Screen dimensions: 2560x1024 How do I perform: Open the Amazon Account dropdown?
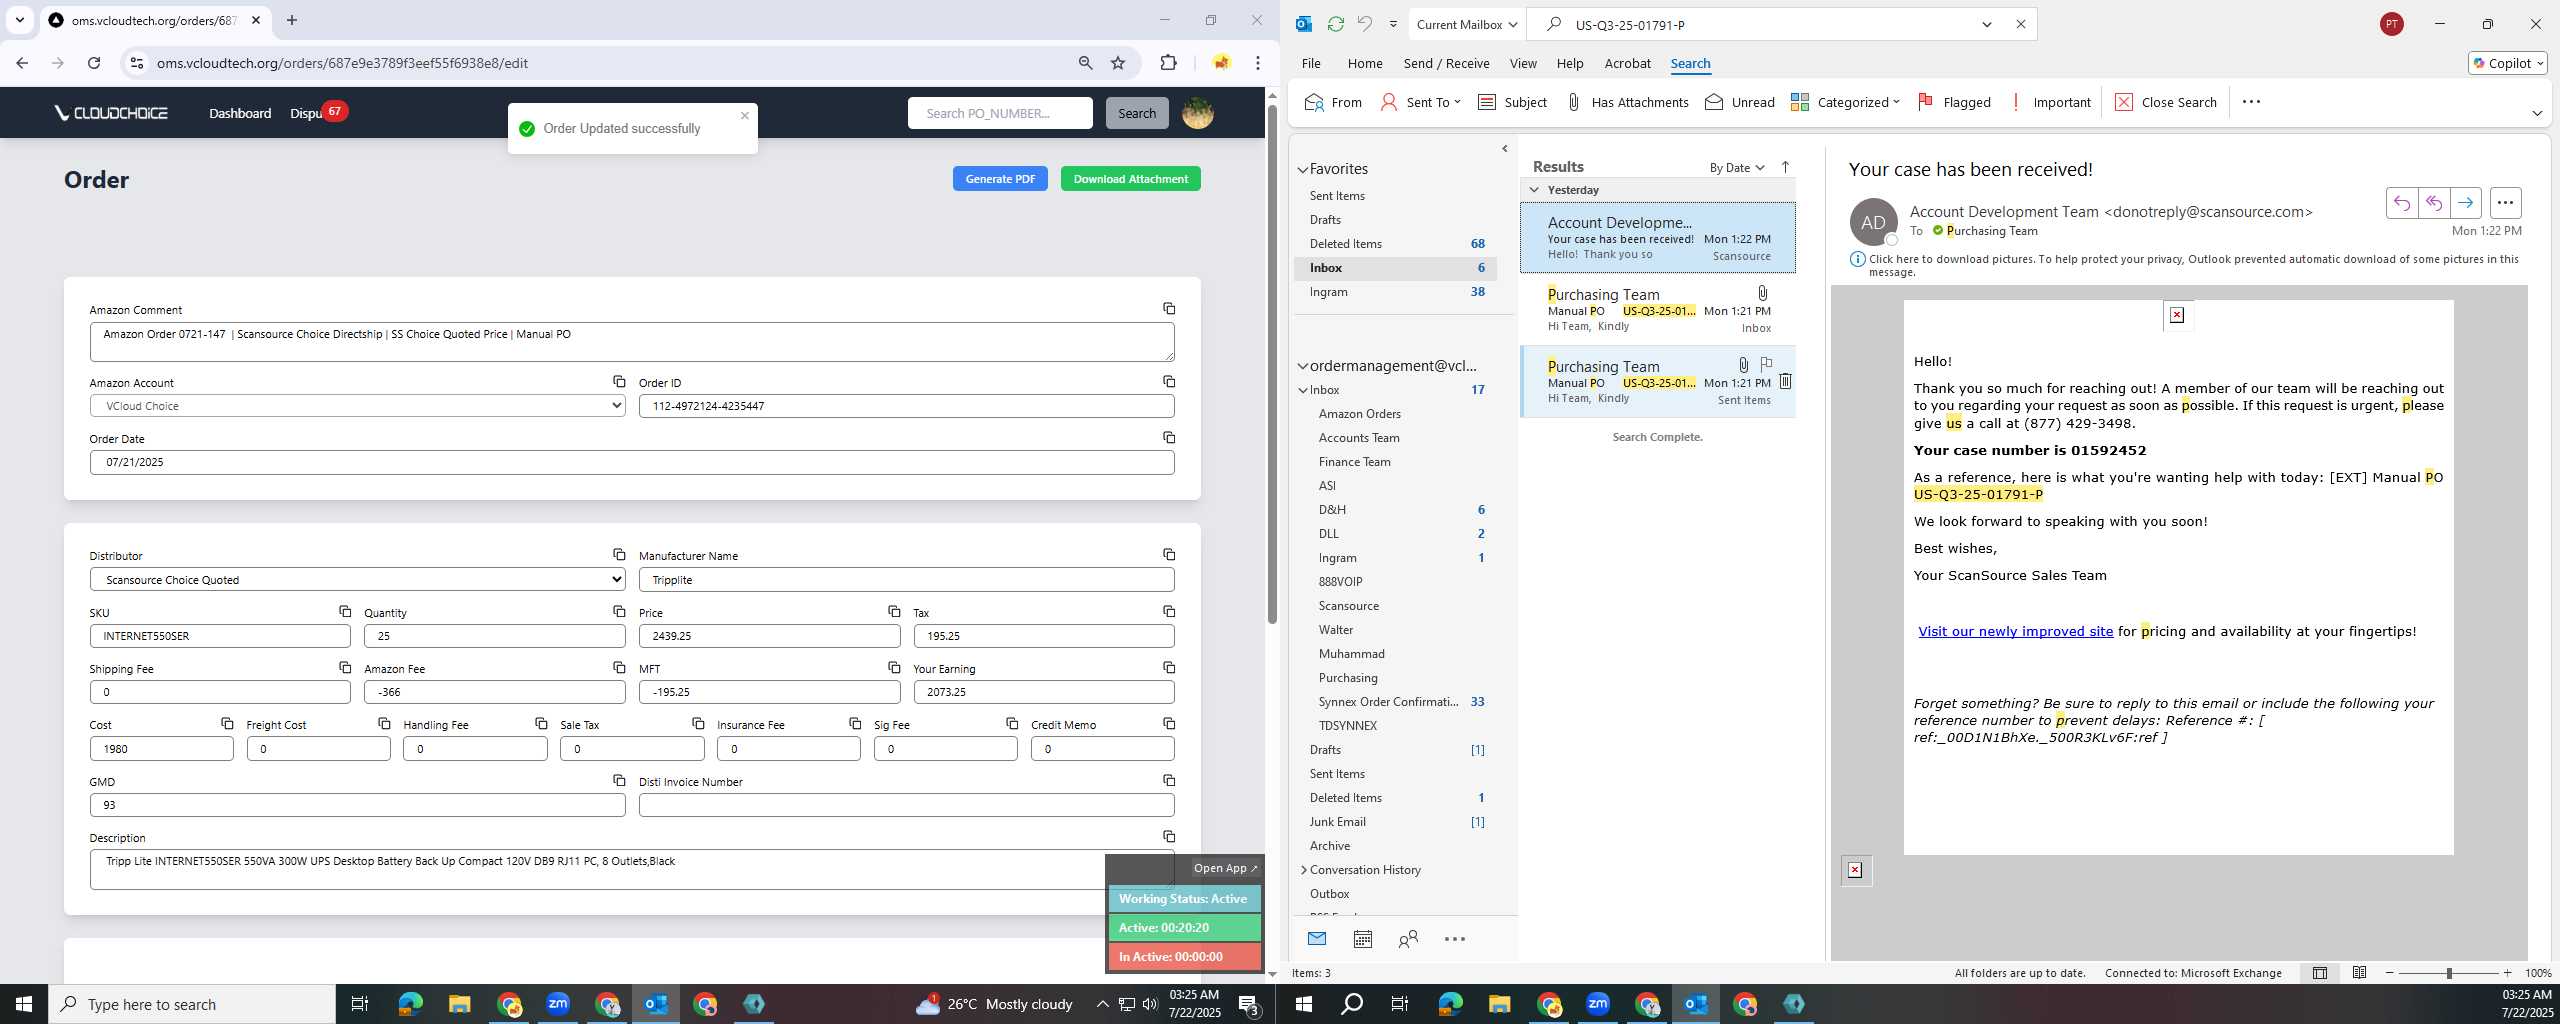click(358, 406)
